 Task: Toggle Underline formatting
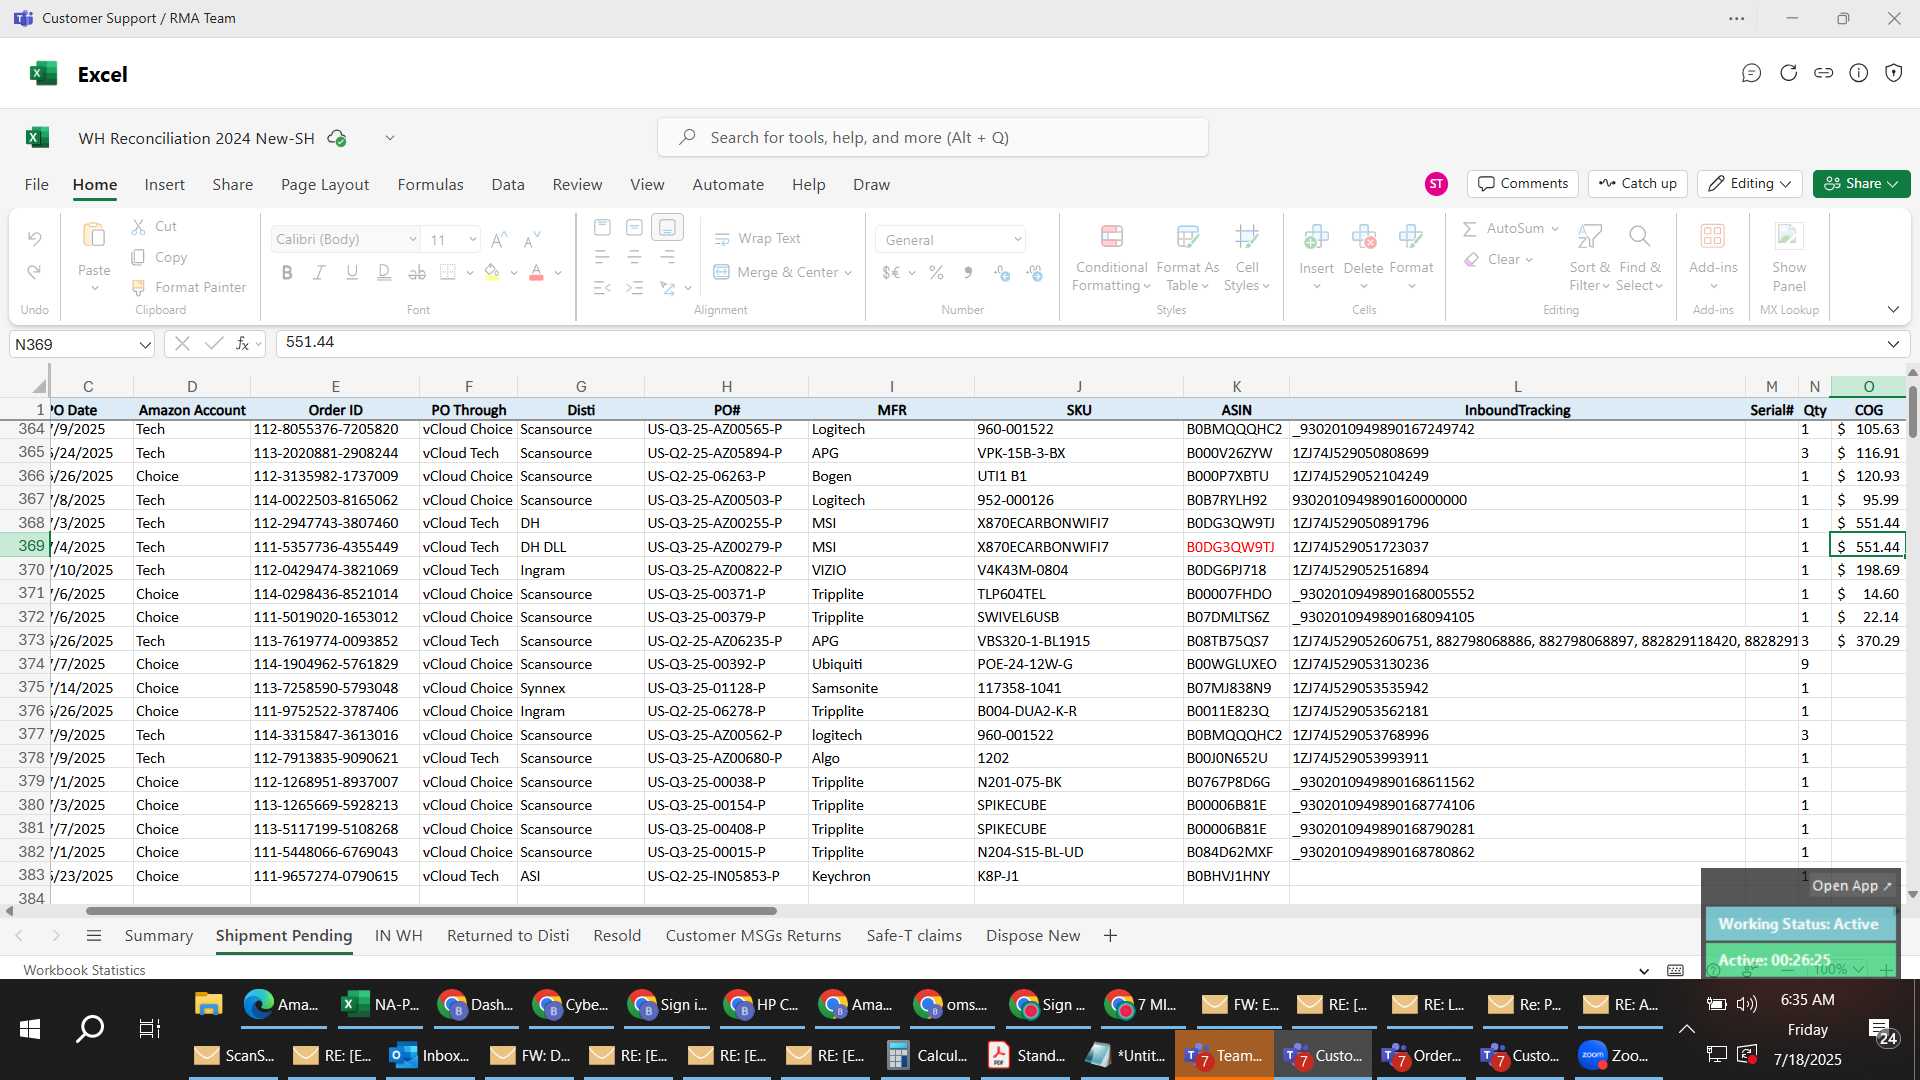click(x=352, y=272)
